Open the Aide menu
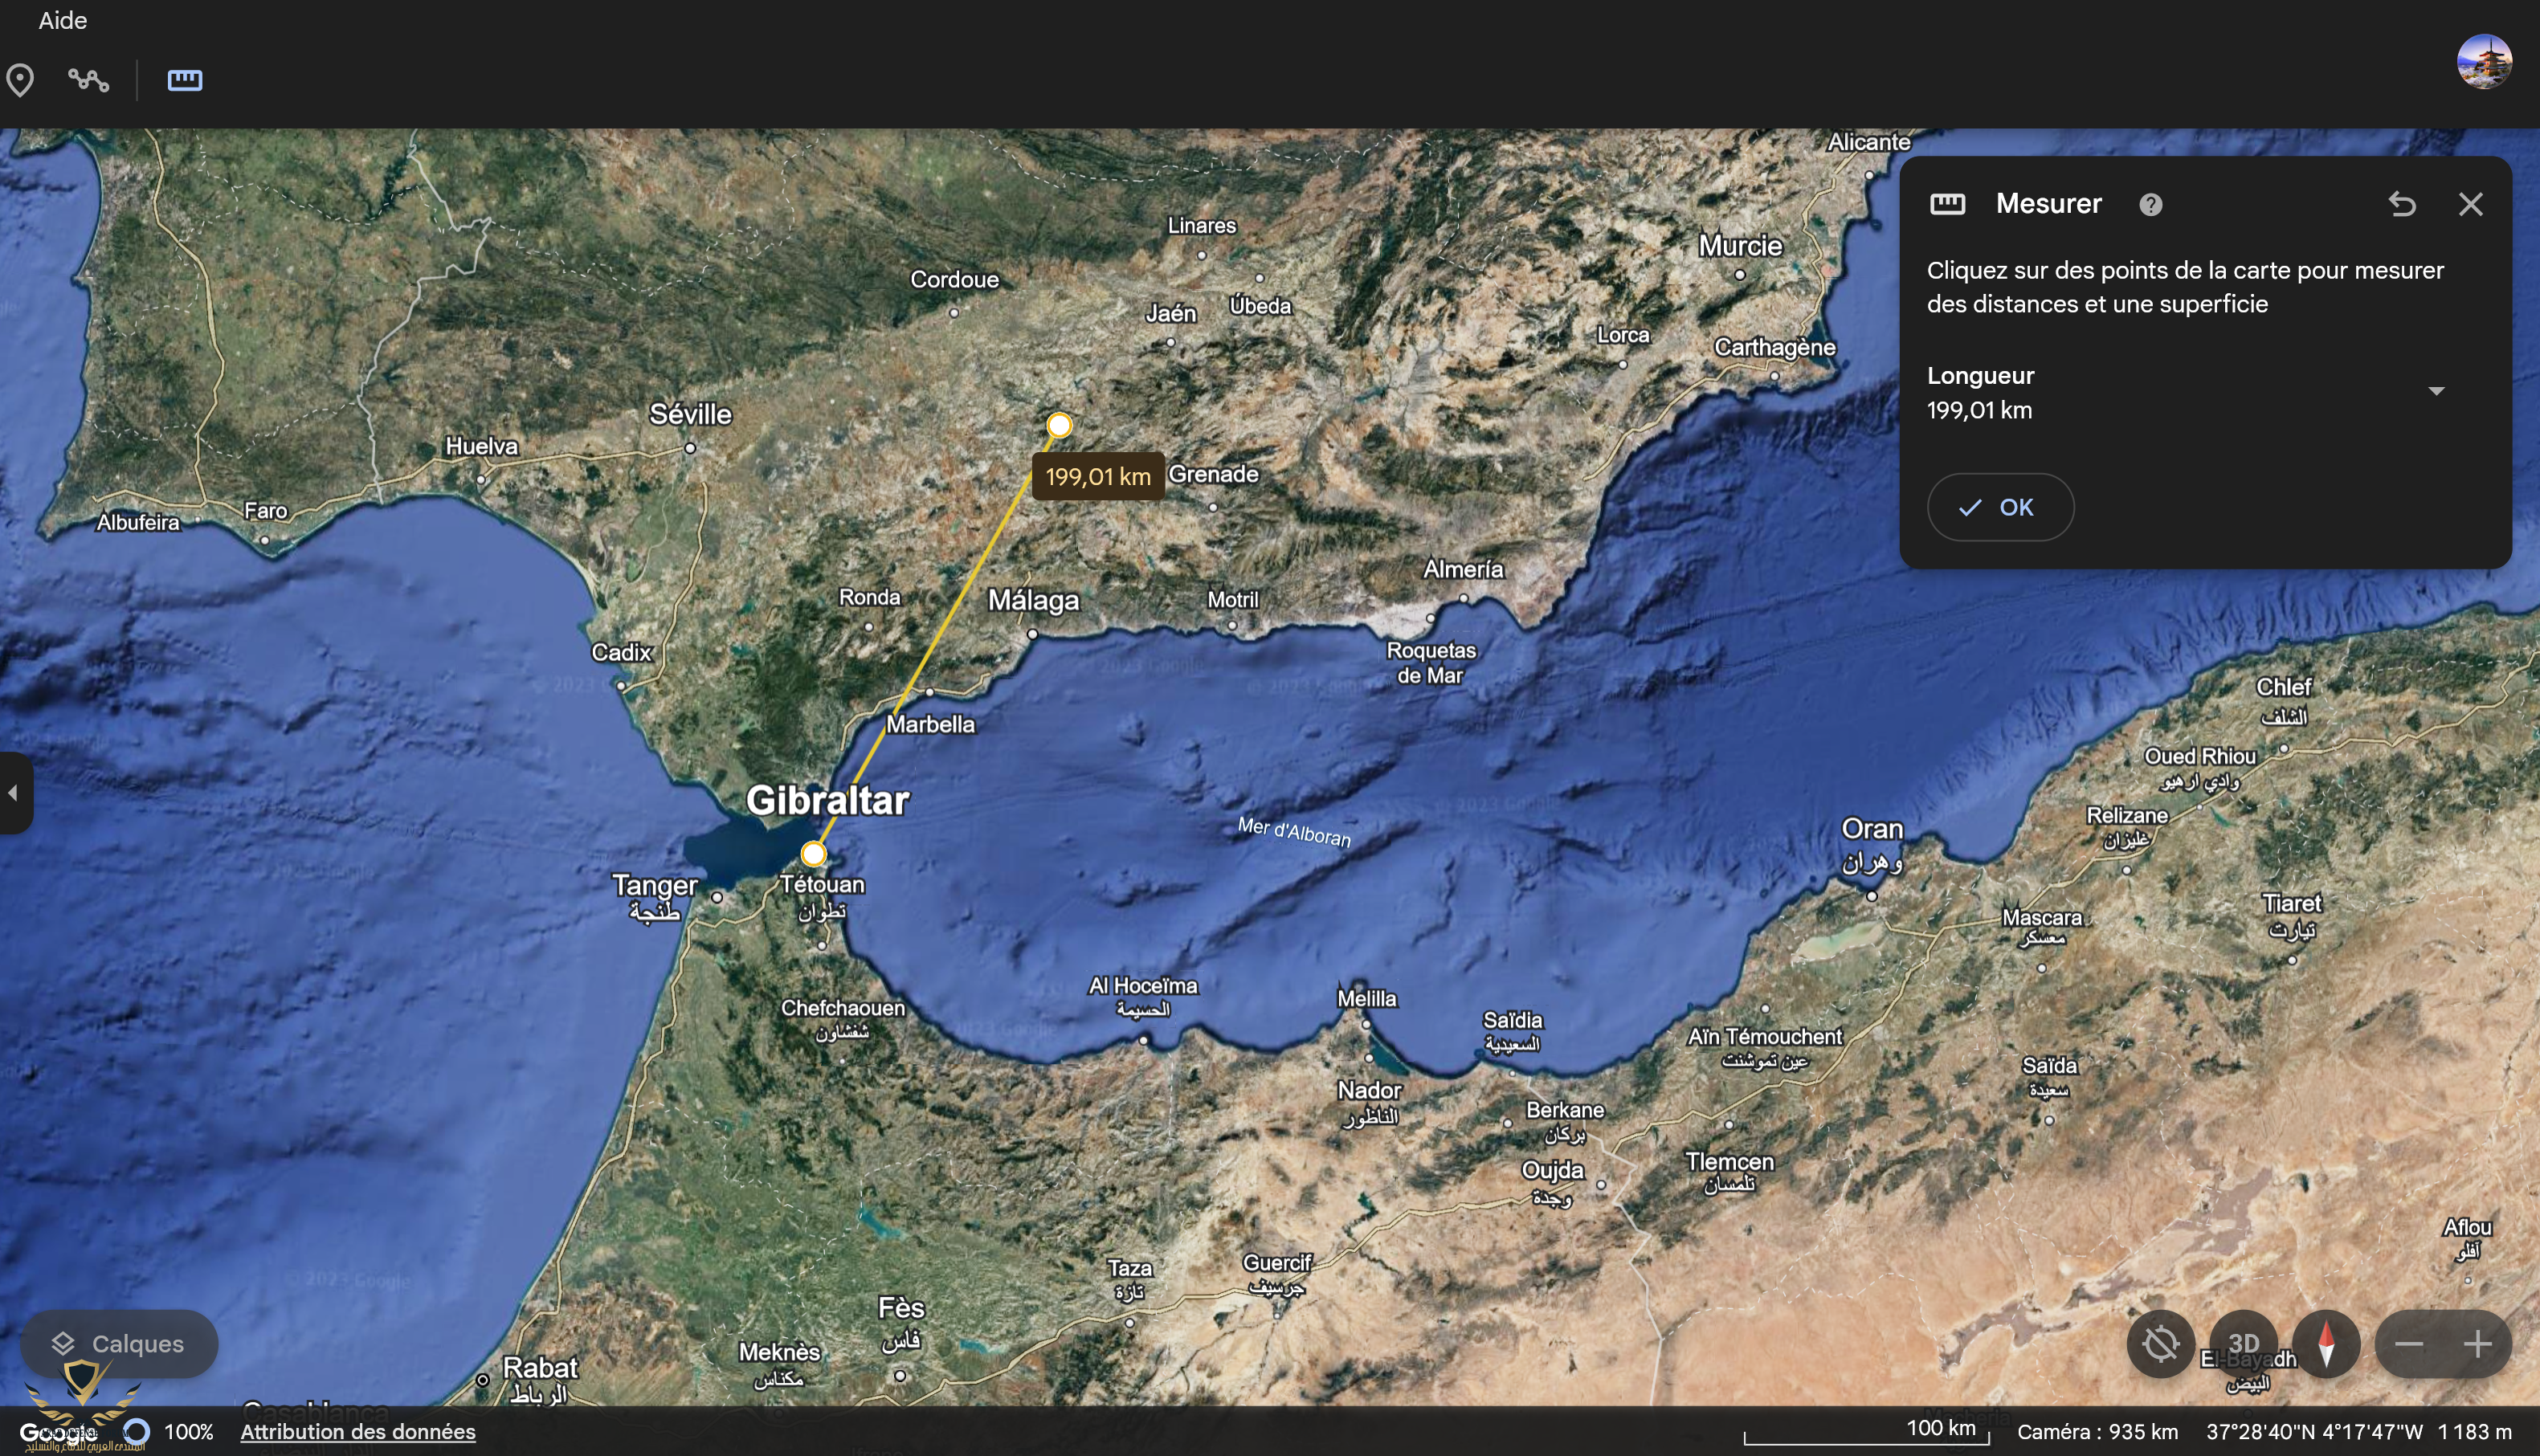 click(62, 20)
